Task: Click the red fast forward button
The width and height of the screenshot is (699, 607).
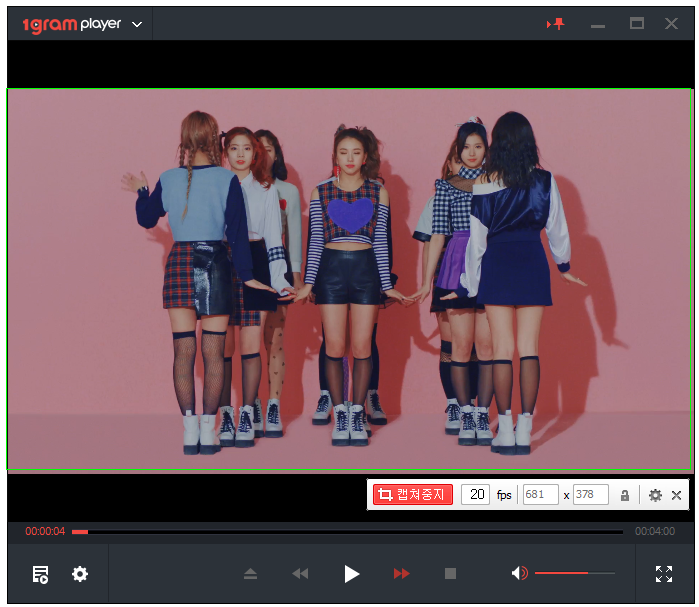Action: (402, 574)
